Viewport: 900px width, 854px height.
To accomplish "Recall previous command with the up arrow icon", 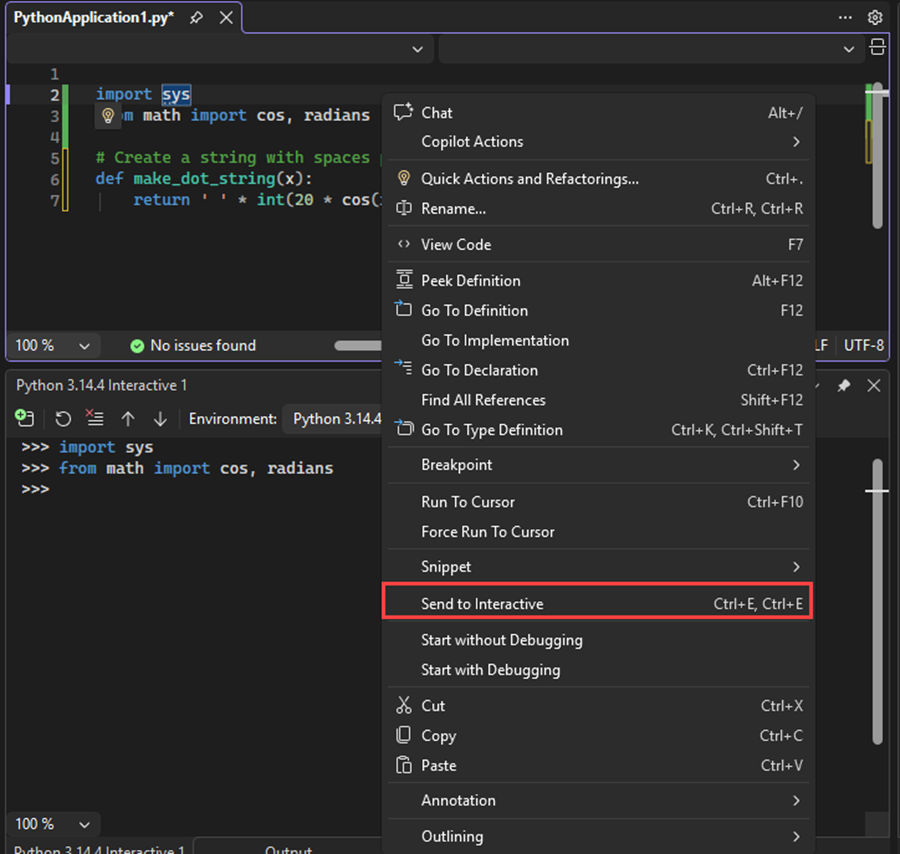I will pyautogui.click(x=129, y=418).
